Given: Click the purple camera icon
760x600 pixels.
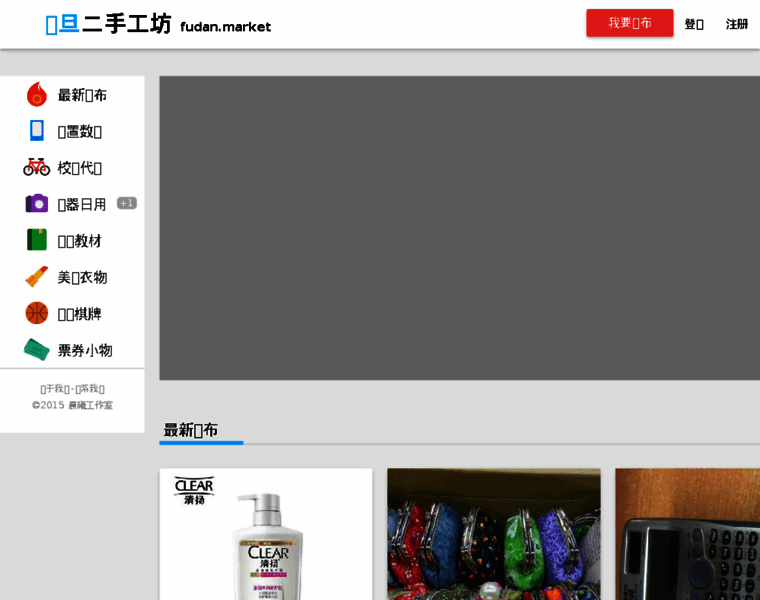Looking at the screenshot, I should 37,204.
